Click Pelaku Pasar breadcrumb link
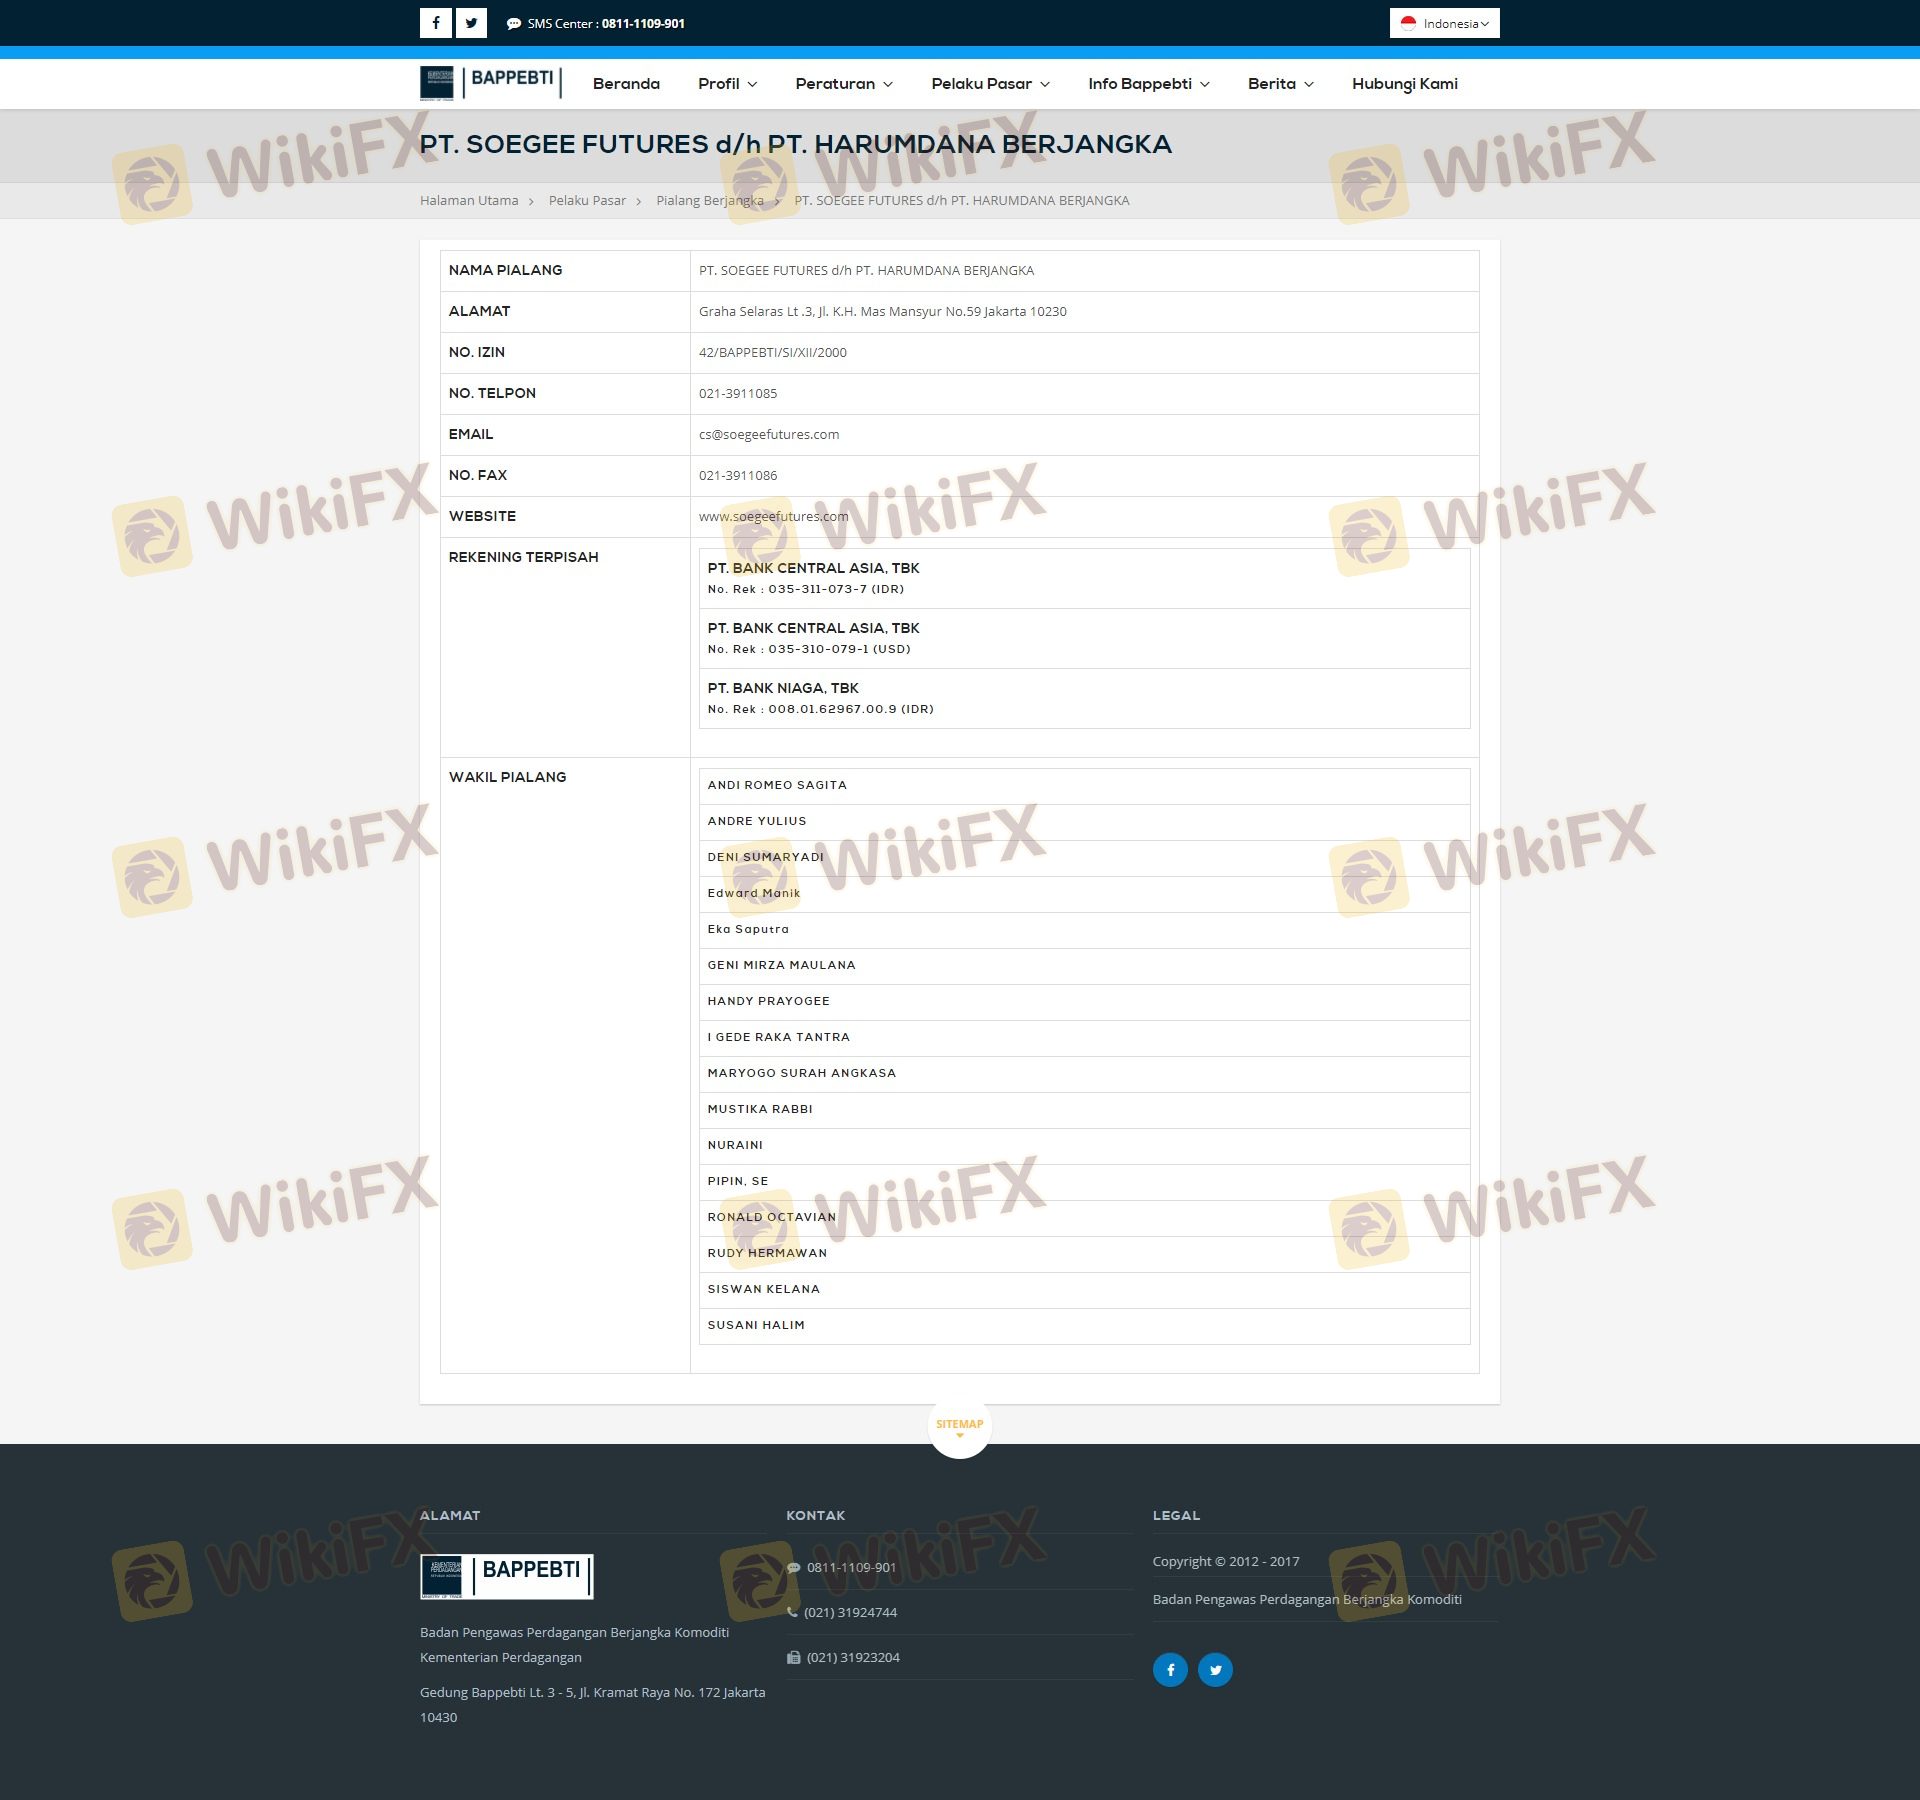The height and width of the screenshot is (1800, 1920). point(587,201)
